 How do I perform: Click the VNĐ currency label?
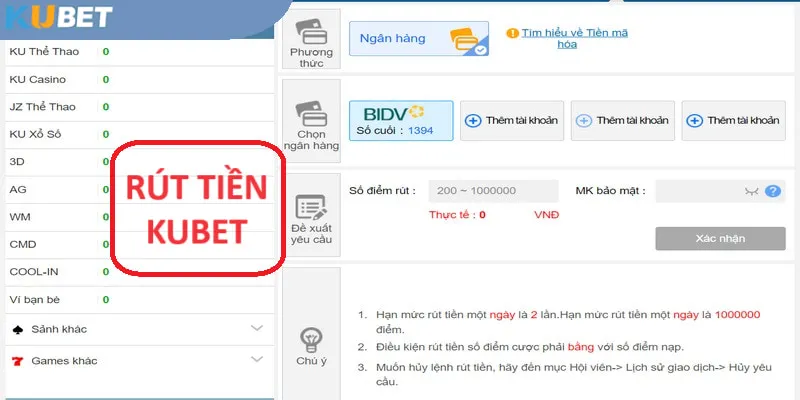click(547, 215)
